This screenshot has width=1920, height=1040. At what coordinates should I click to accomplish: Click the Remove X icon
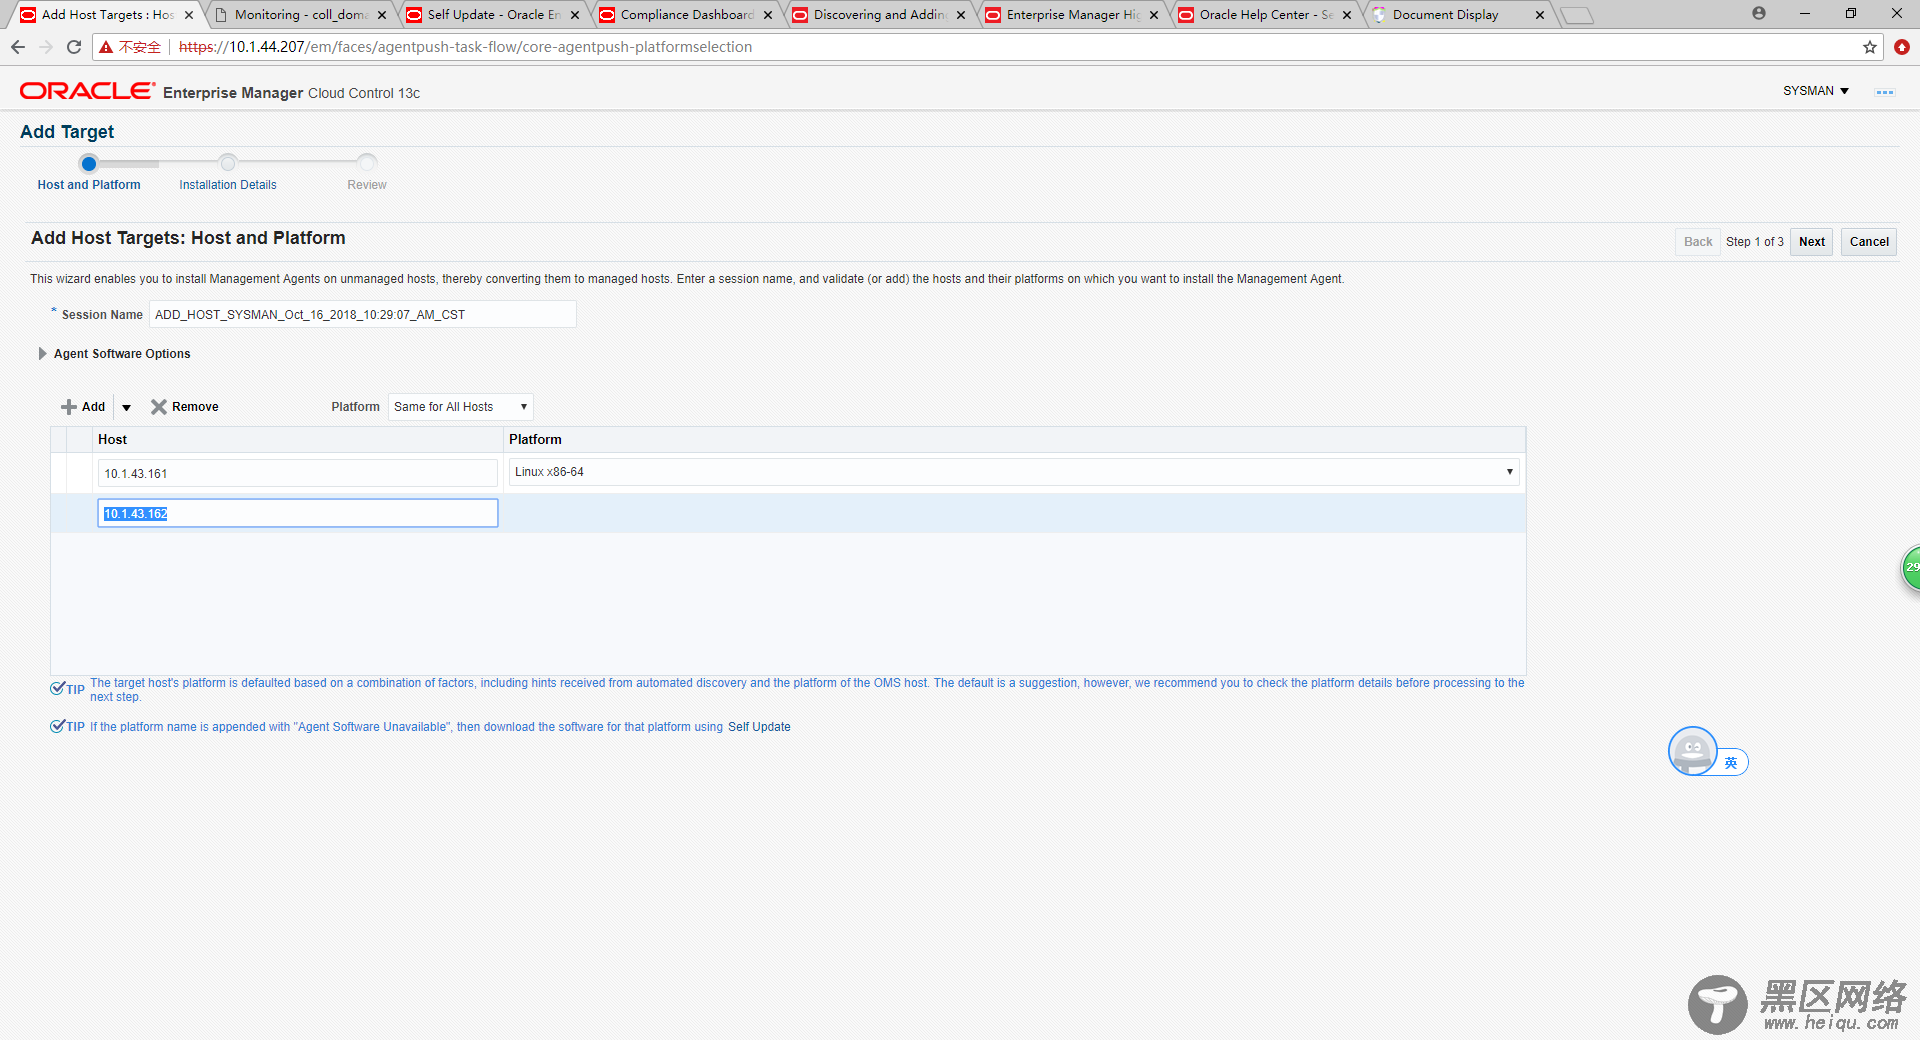[x=159, y=407]
